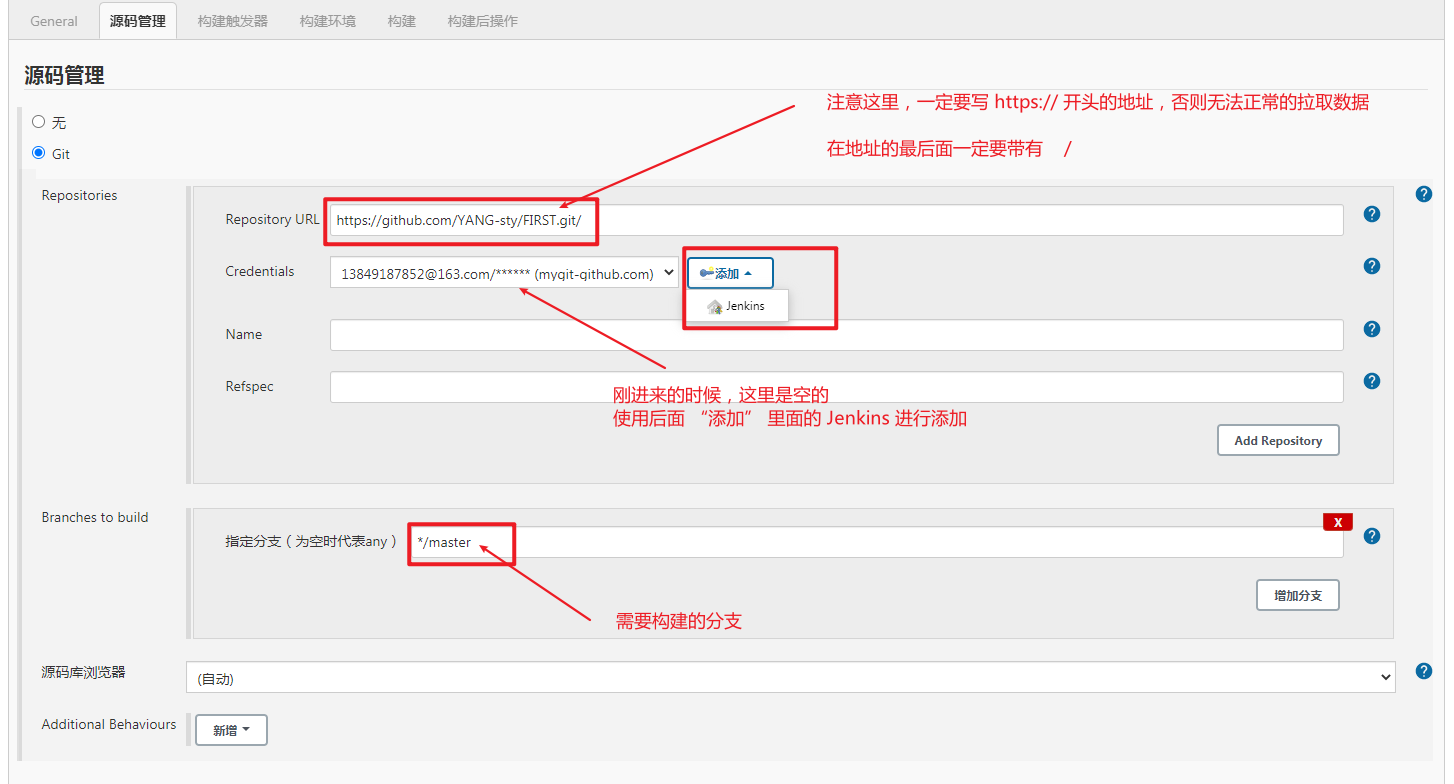Open the 源码库浏览器 (自动) dropdown
Image resolution: width=1454 pixels, height=784 pixels.
pos(790,677)
